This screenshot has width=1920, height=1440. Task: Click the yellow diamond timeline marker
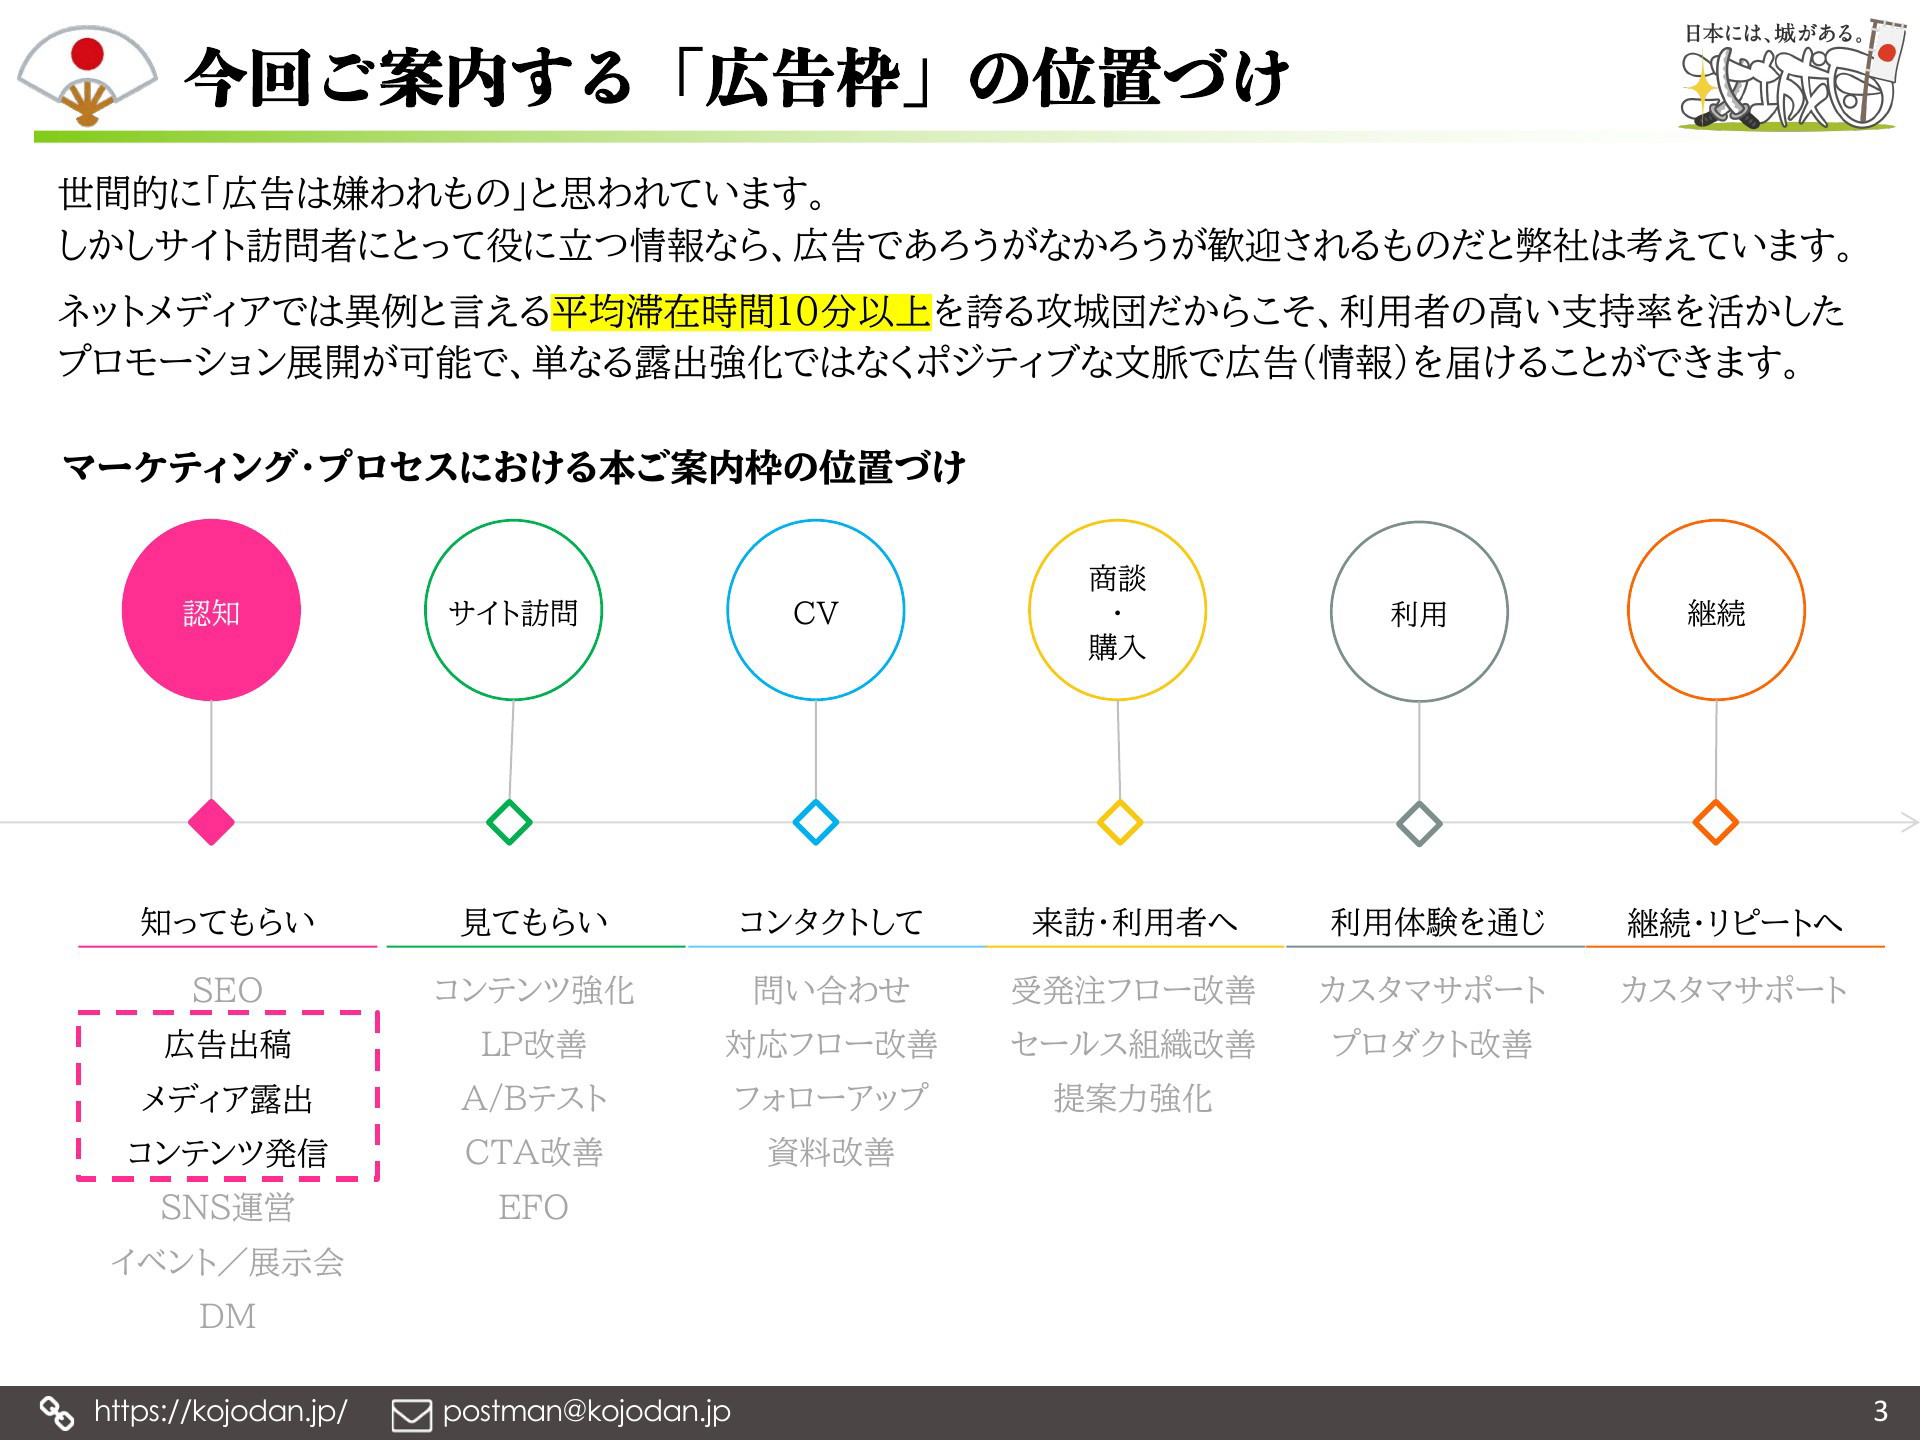pos(1120,822)
